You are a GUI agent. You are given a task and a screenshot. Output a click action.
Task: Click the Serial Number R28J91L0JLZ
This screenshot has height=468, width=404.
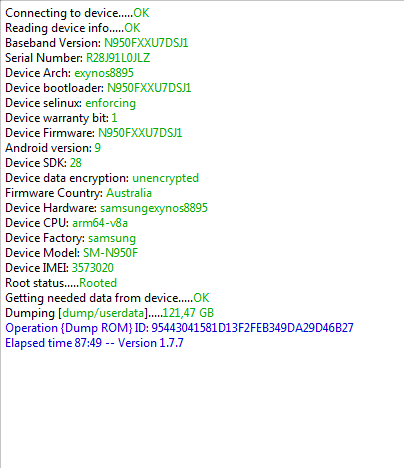click(x=118, y=58)
